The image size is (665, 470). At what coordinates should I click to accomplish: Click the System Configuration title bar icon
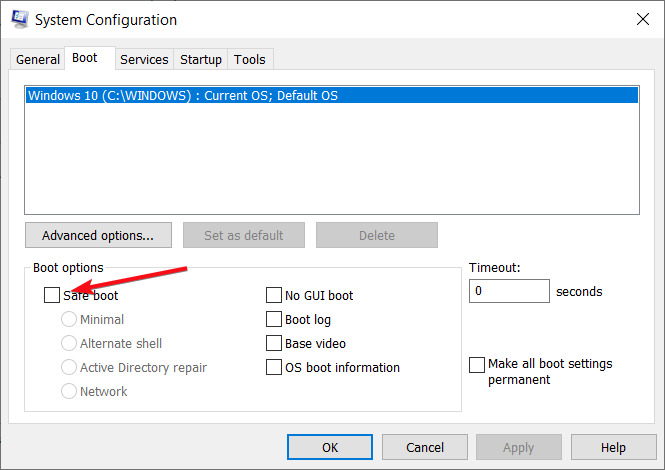click(19, 20)
